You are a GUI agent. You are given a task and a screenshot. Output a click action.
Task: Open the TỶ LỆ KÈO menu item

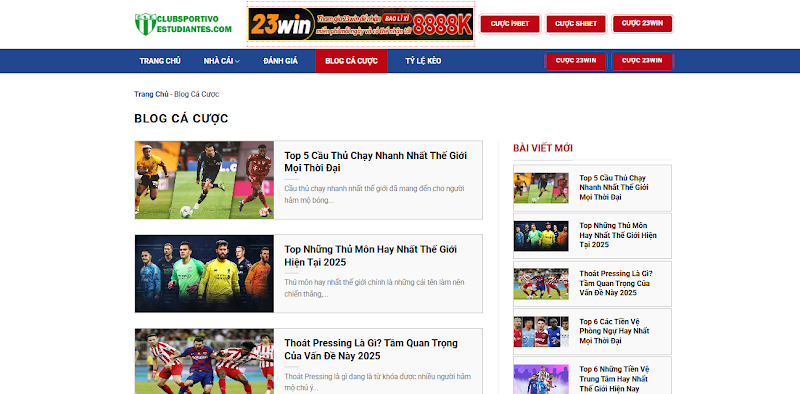pos(423,61)
